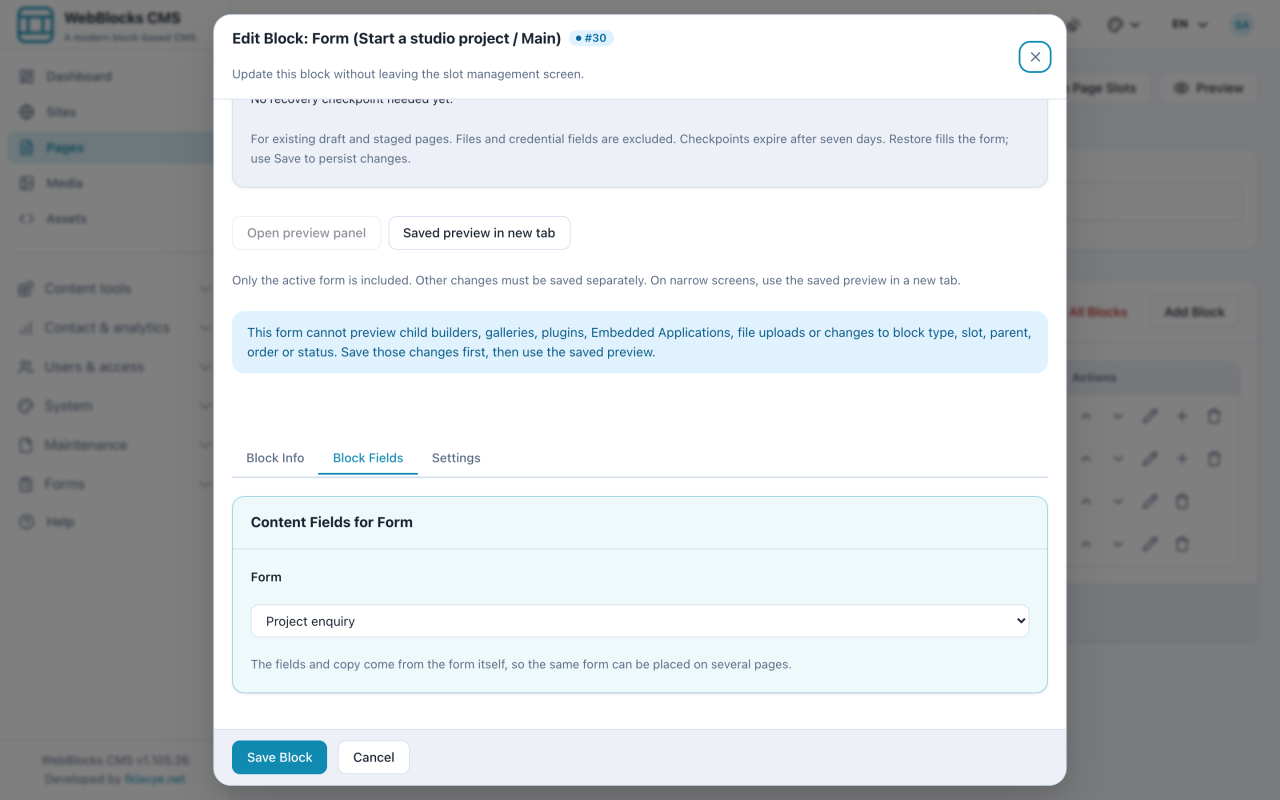Switch to the Block Info tab
This screenshot has width=1280, height=800.
tap(275, 458)
